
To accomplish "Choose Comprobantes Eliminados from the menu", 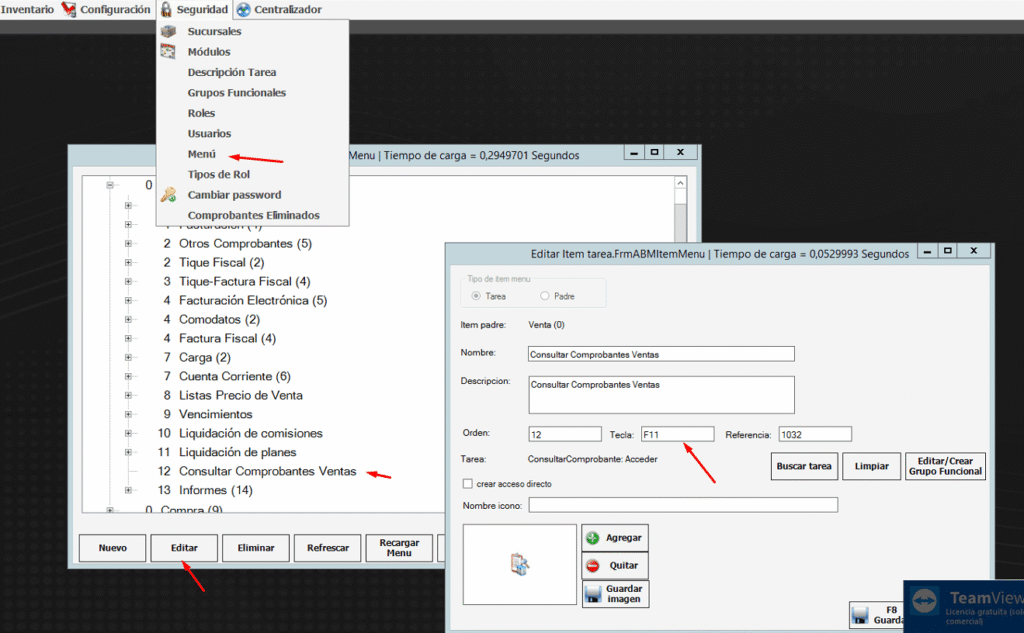I will point(253,215).
